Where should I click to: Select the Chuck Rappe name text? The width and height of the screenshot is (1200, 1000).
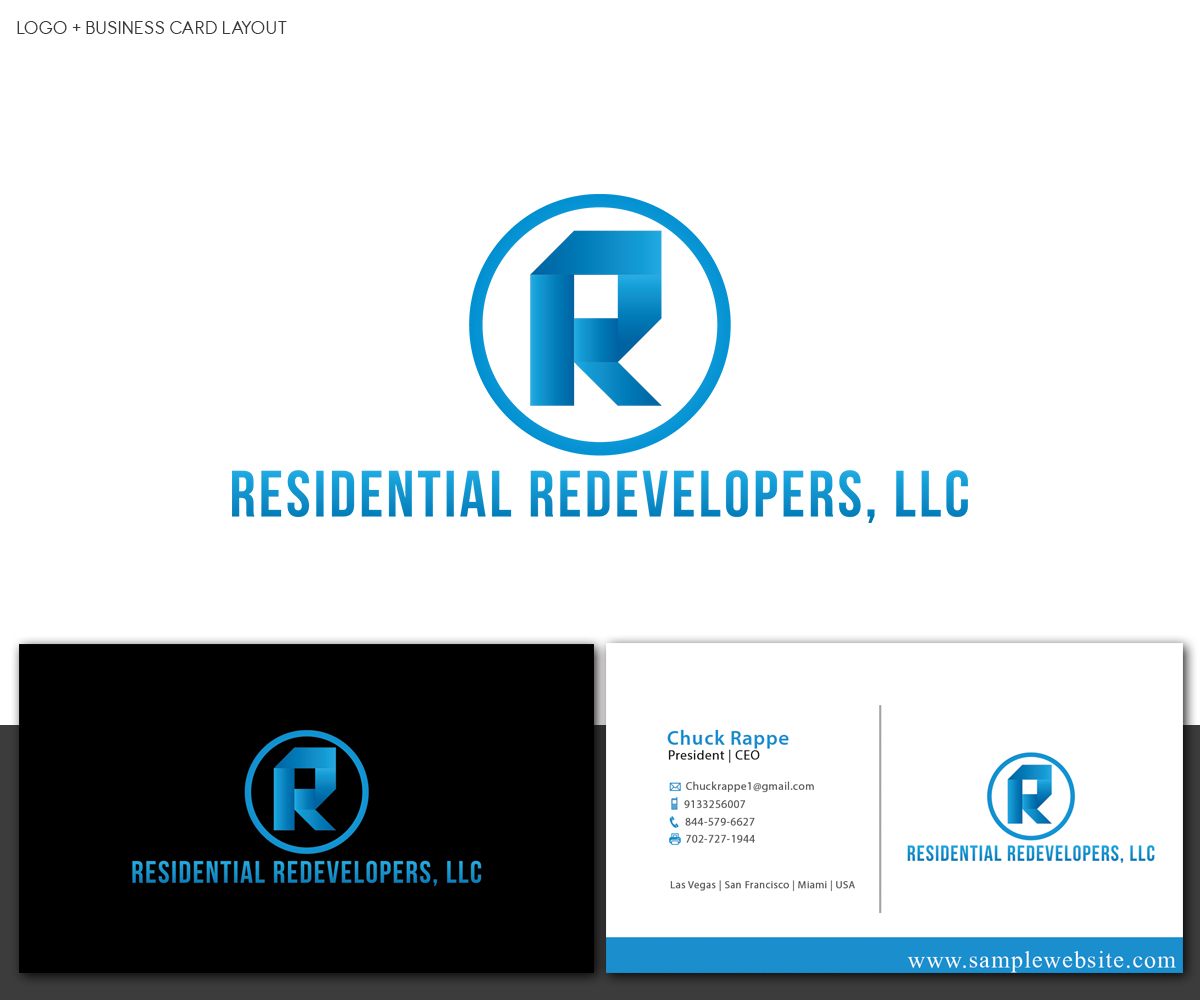(728, 738)
